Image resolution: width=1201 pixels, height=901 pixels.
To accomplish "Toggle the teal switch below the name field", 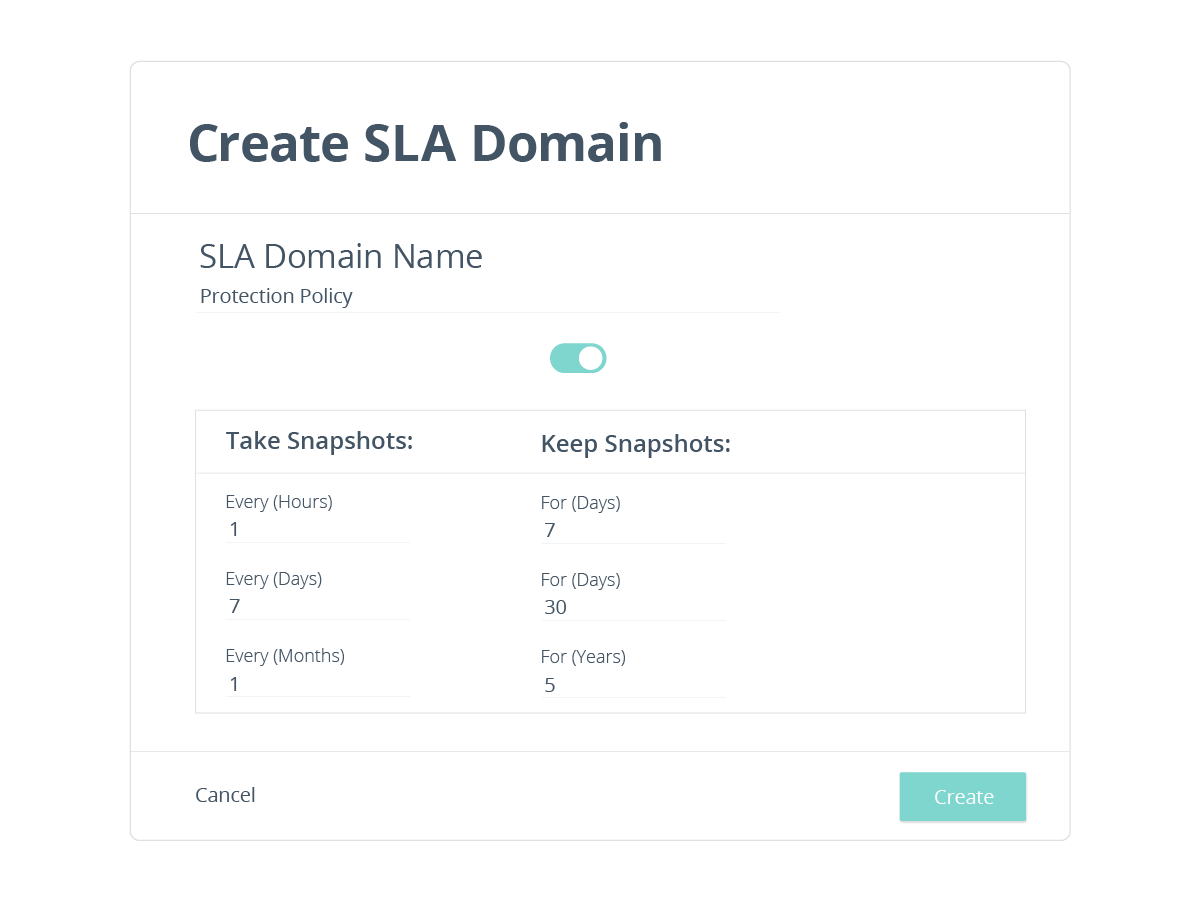I will click(578, 358).
